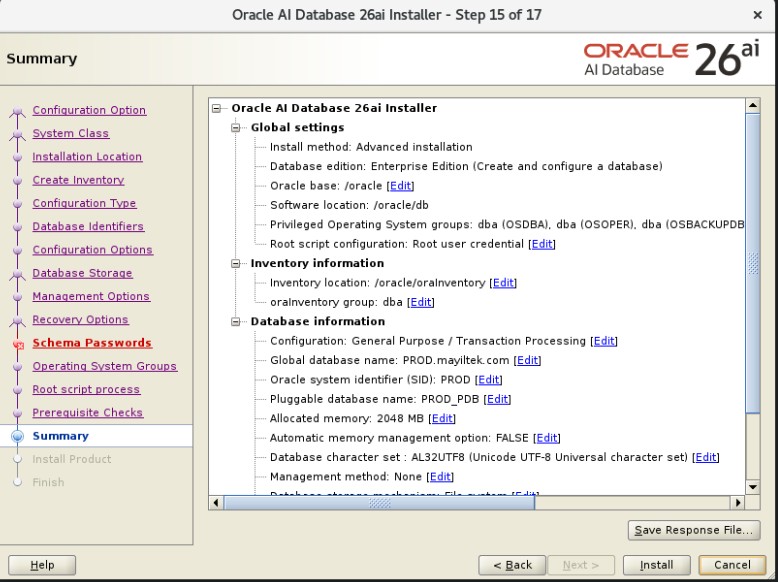Select the Database edition: Enterprise Edition row
778x582 pixels.
click(x=466, y=167)
